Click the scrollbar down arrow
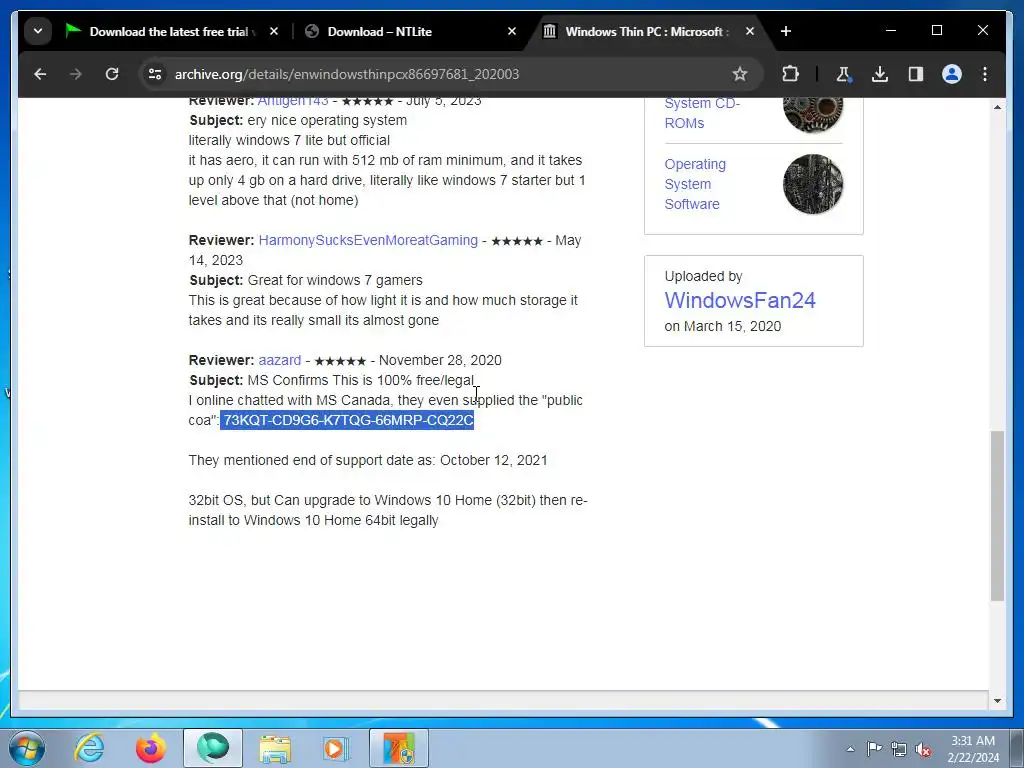This screenshot has height=768, width=1024. [x=997, y=701]
